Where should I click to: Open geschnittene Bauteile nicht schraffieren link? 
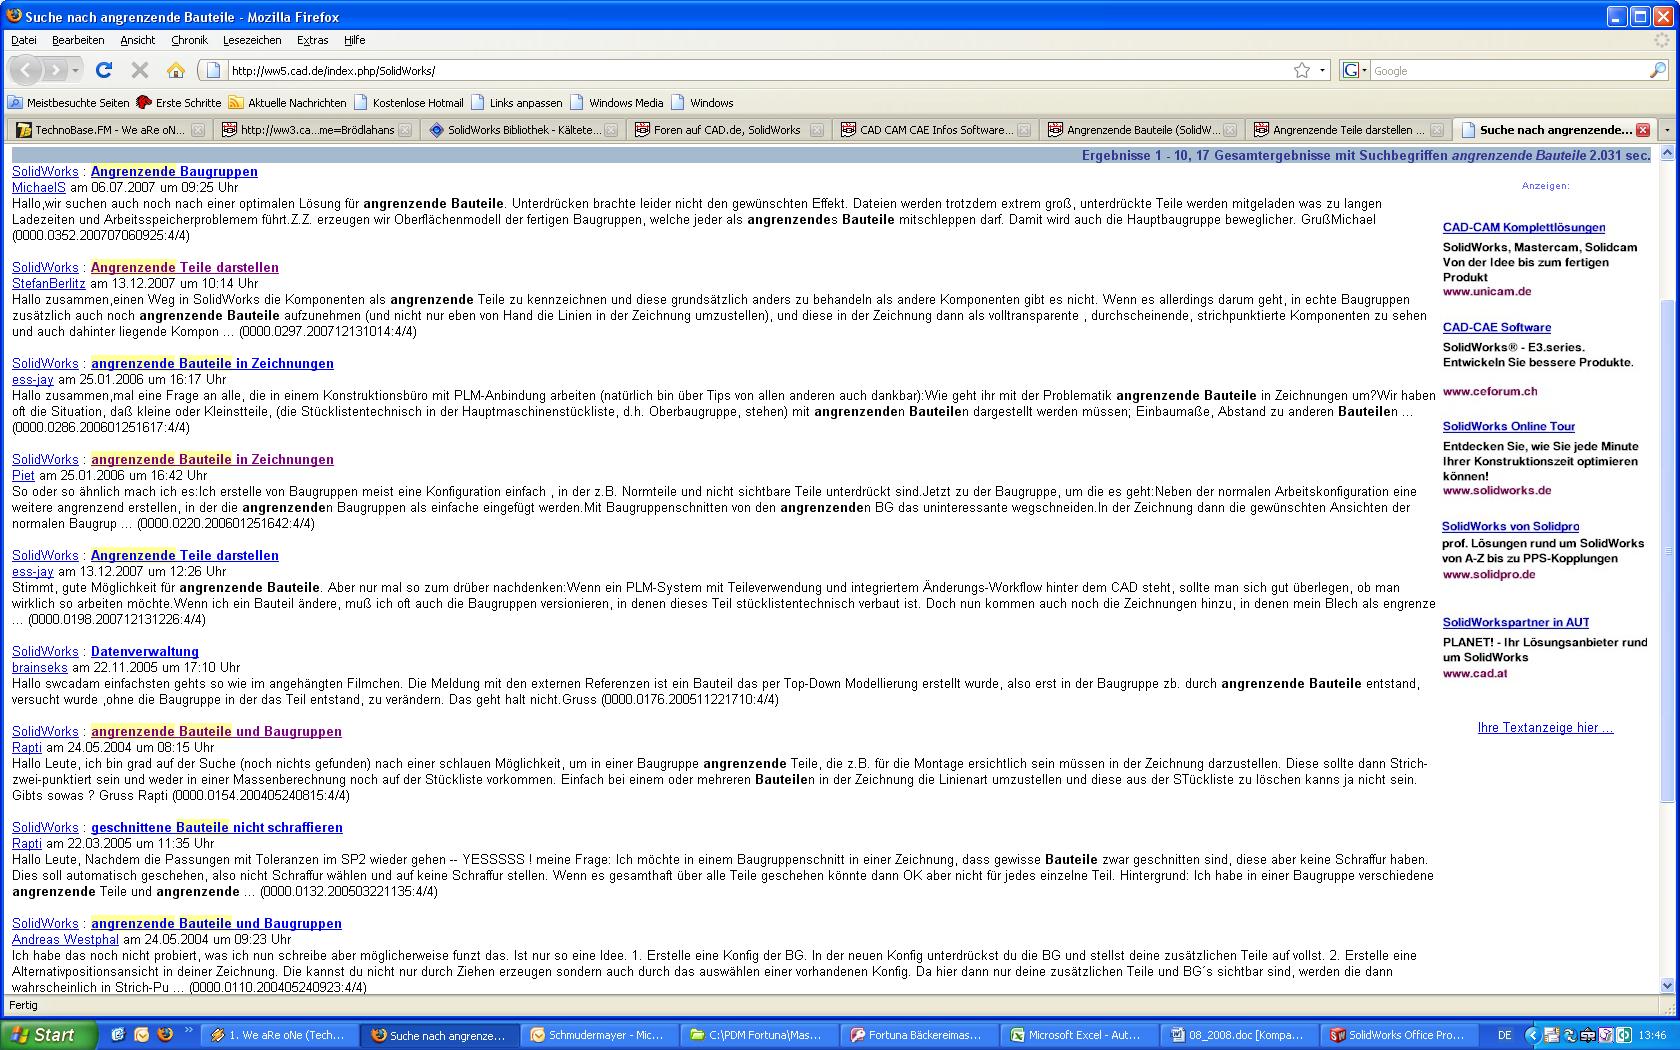[217, 827]
